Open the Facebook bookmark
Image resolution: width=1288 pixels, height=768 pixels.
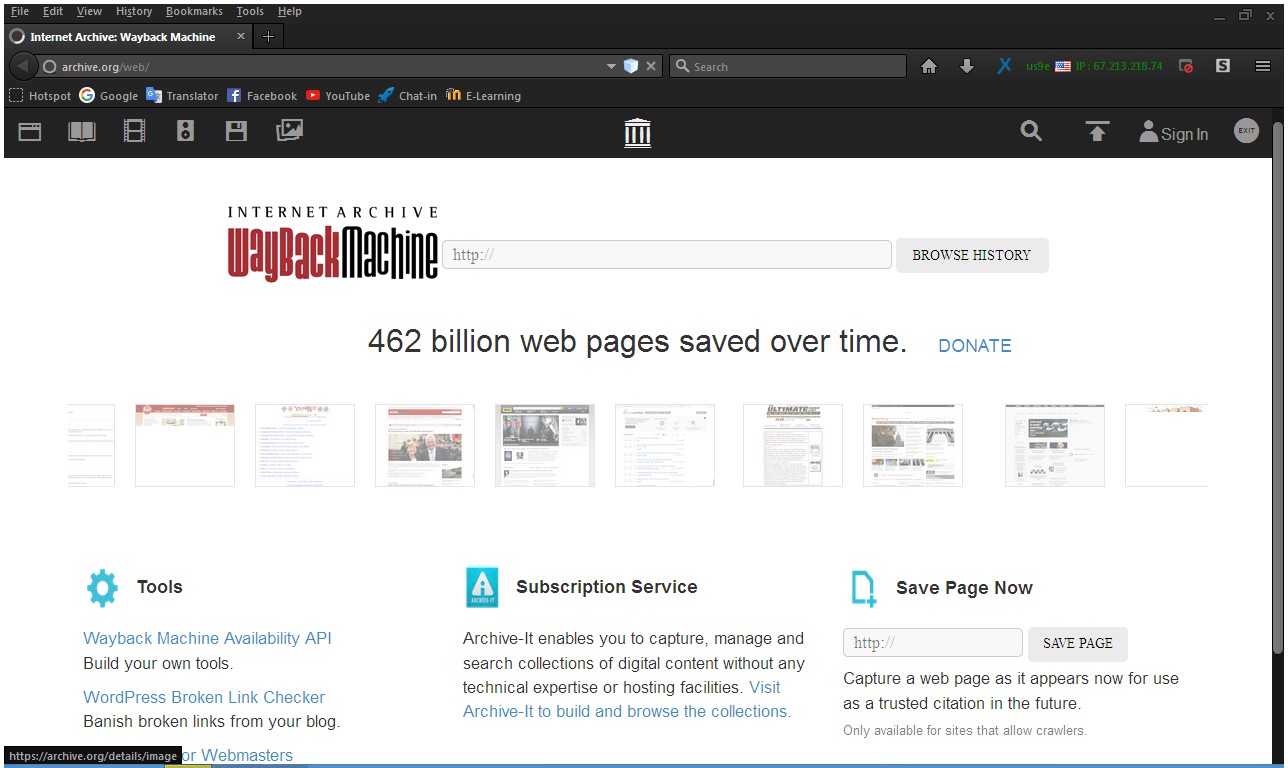tap(262, 96)
